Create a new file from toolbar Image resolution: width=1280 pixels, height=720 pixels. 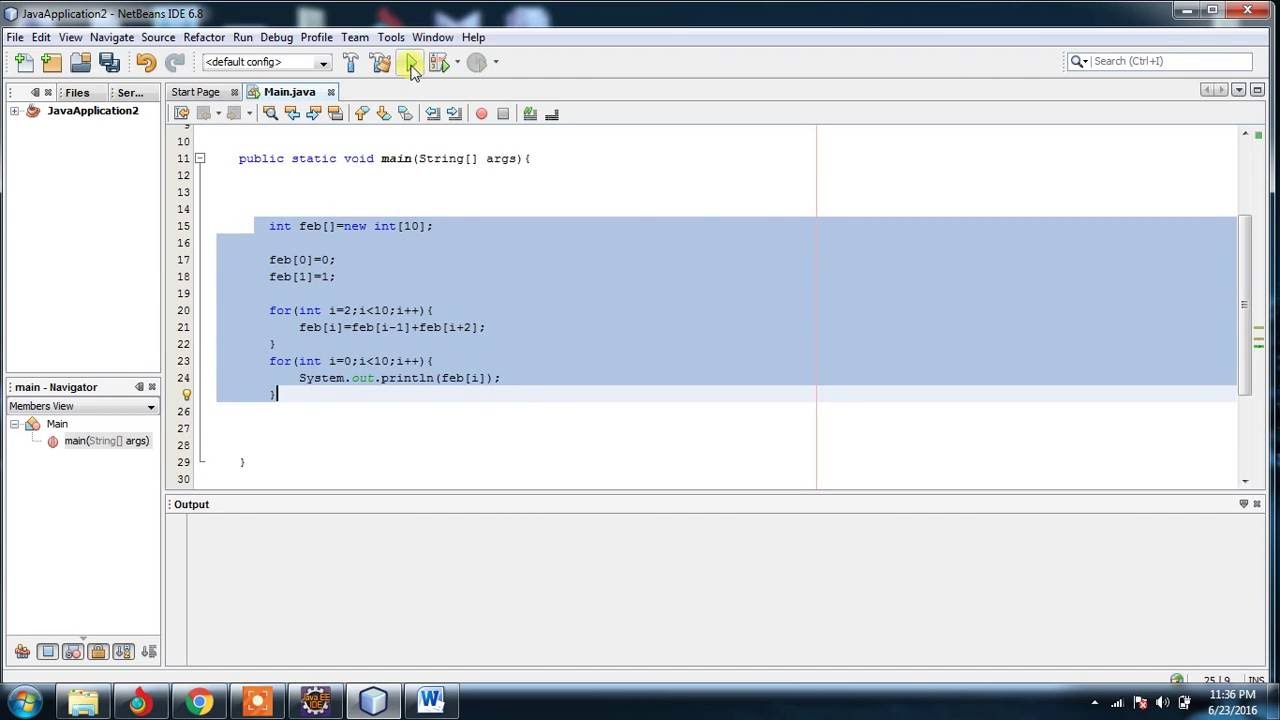click(x=23, y=62)
